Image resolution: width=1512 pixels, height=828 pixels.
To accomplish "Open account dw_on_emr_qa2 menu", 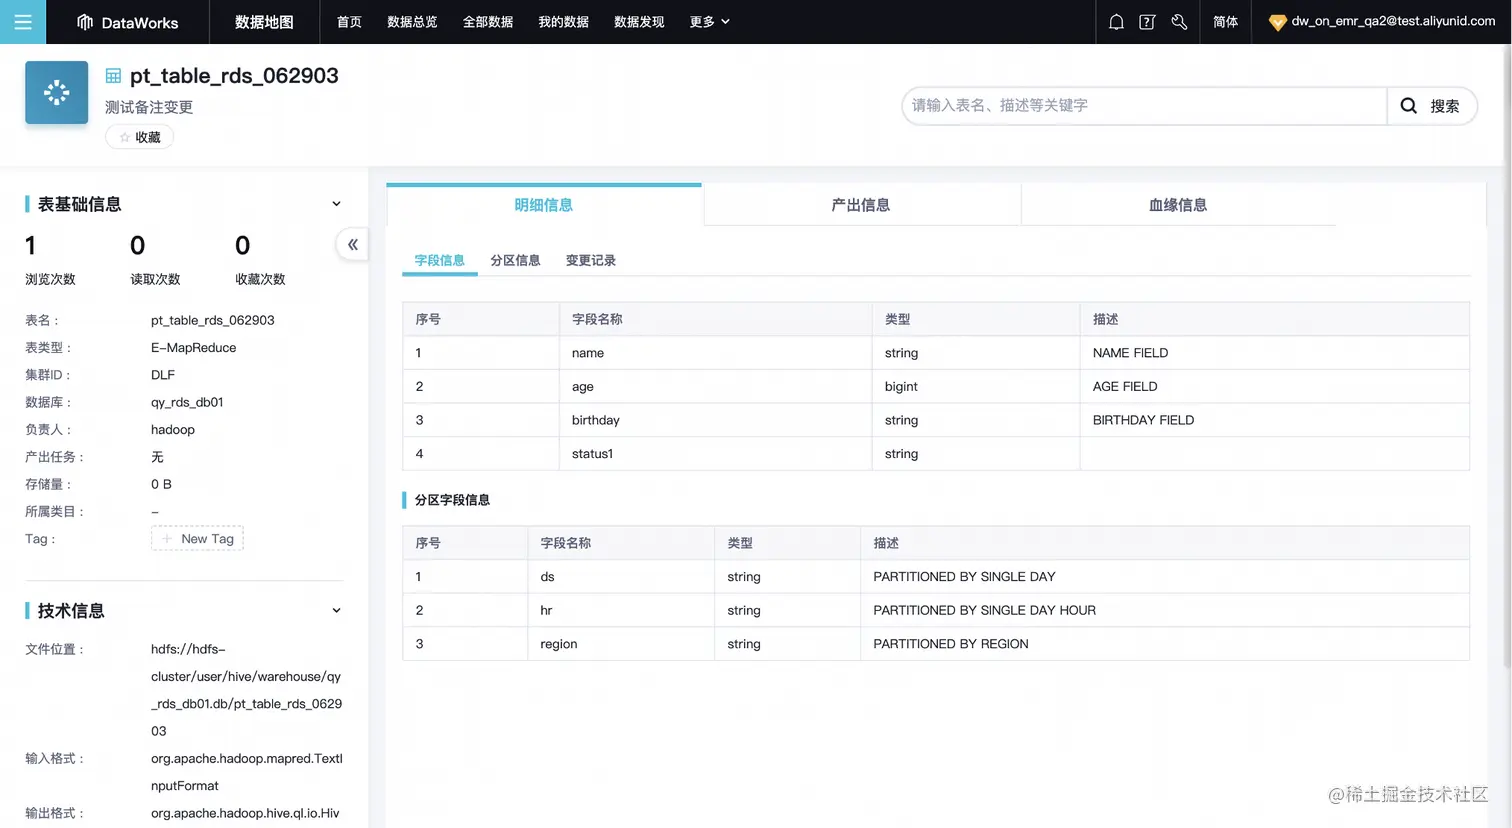I will 1393,21.
